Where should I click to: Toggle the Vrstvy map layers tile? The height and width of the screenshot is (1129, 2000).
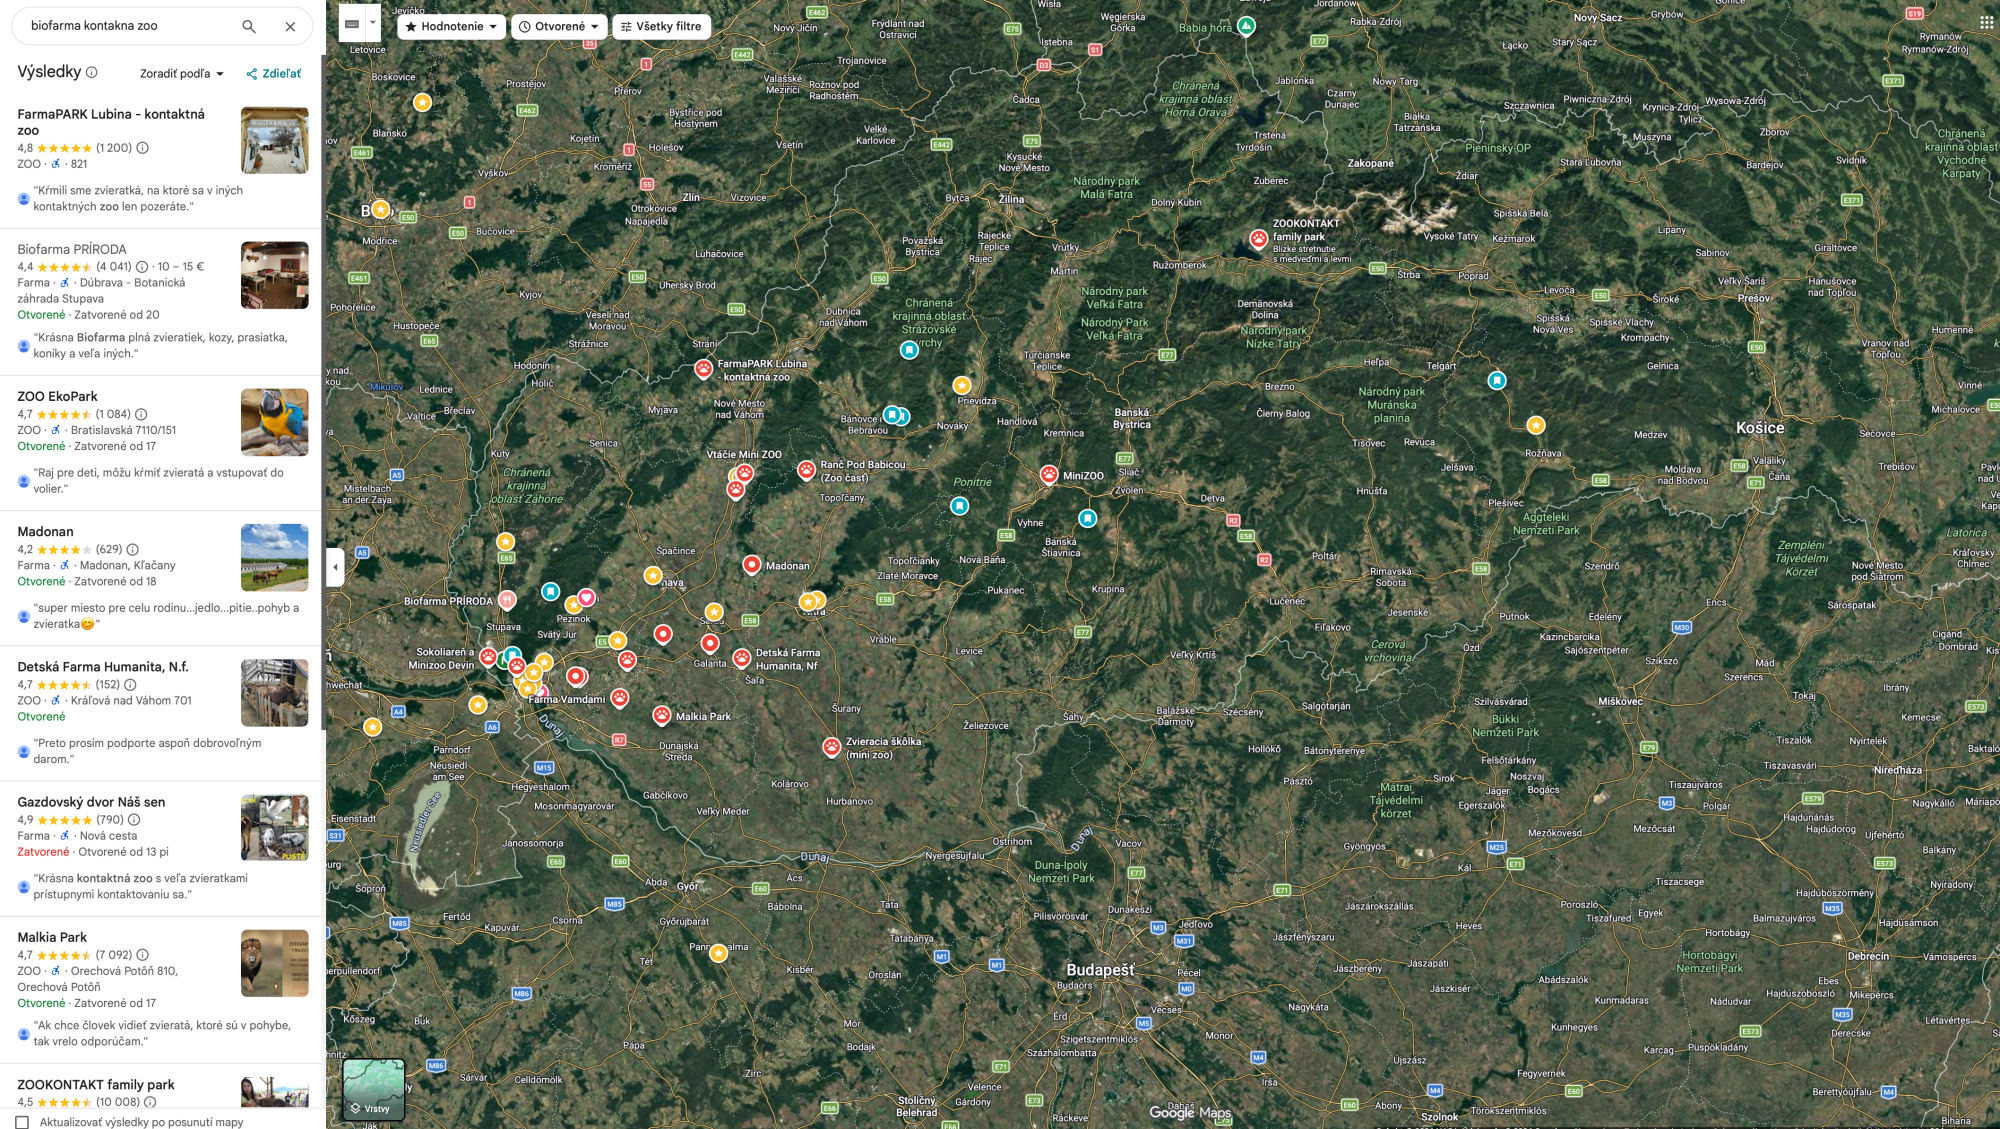click(374, 1089)
